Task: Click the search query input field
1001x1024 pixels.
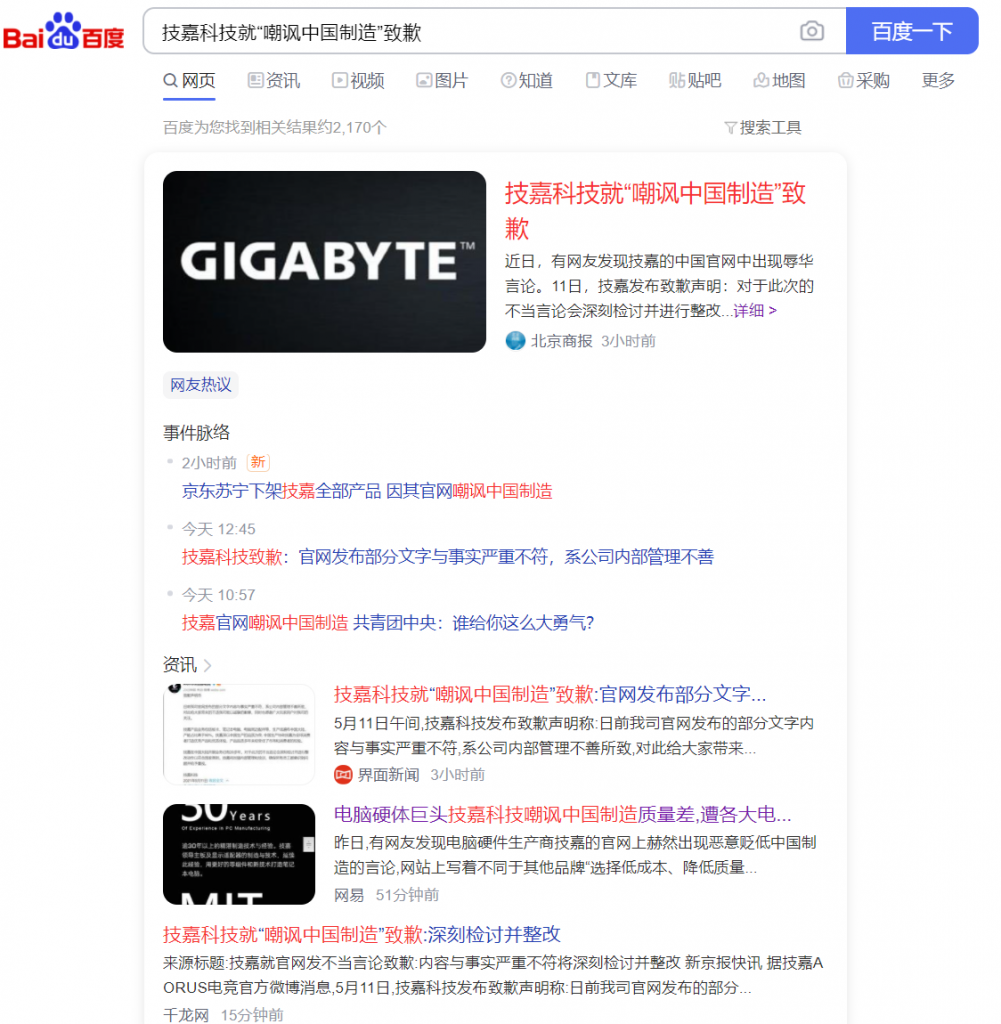Action: click(470, 32)
